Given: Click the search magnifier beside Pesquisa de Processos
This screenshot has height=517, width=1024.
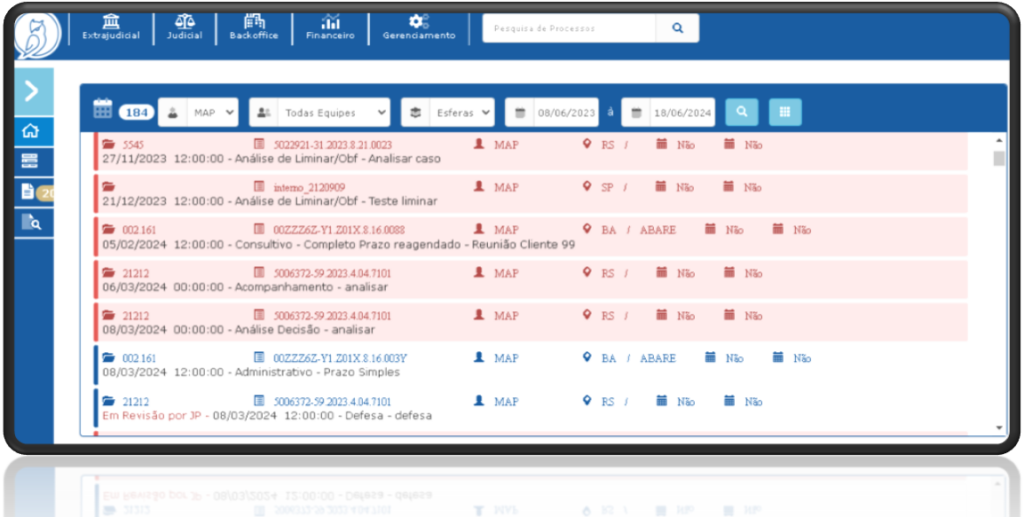Looking at the screenshot, I should (678, 28).
